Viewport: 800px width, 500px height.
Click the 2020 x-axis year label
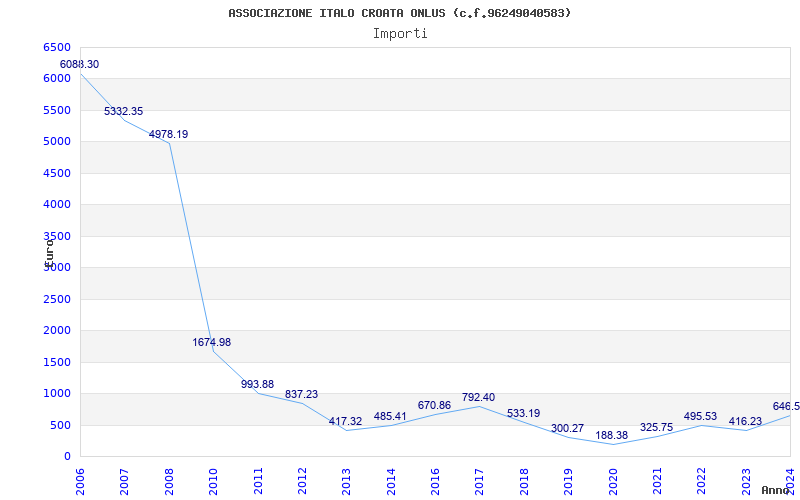[x=612, y=482]
